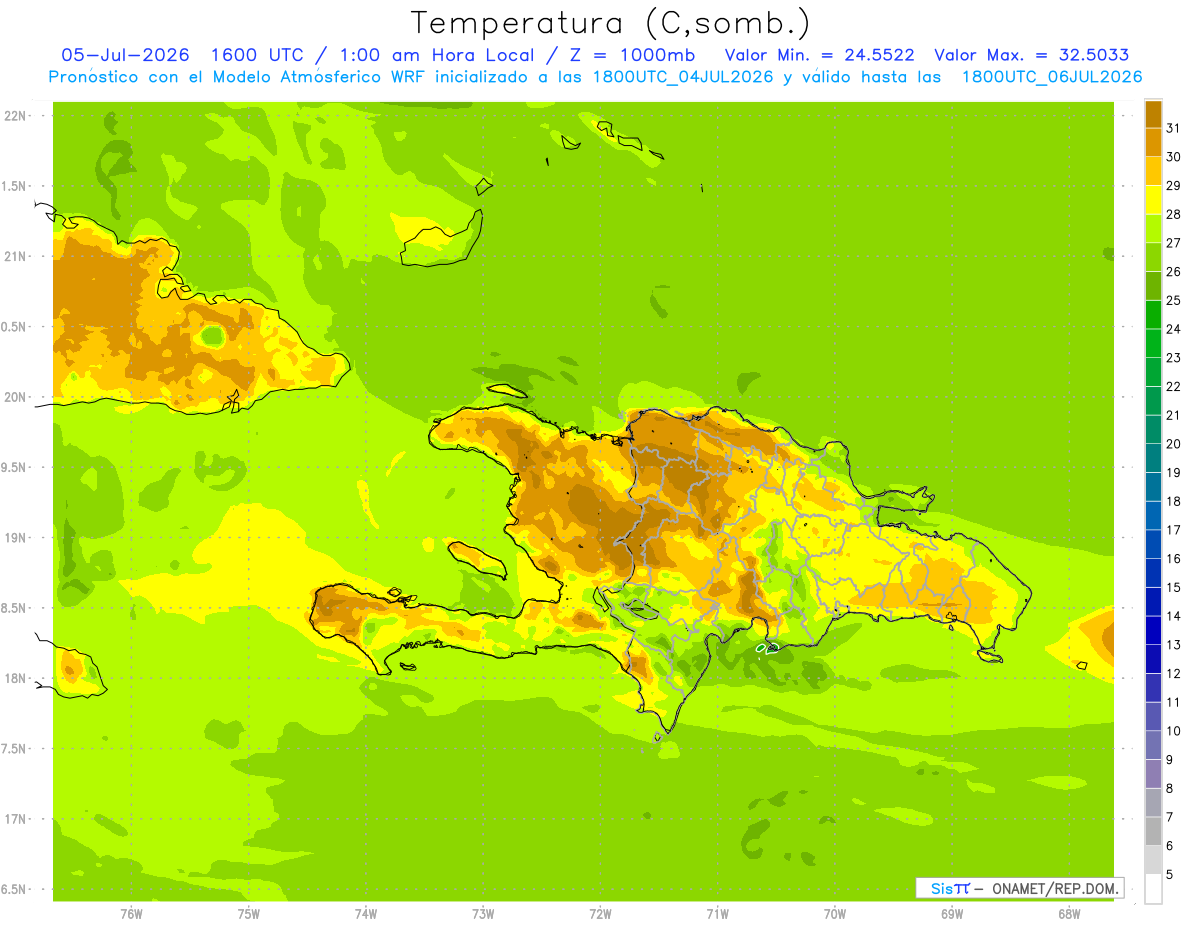Click the '21N' latitude label
The width and height of the screenshot is (1200, 927).
pos(15,256)
